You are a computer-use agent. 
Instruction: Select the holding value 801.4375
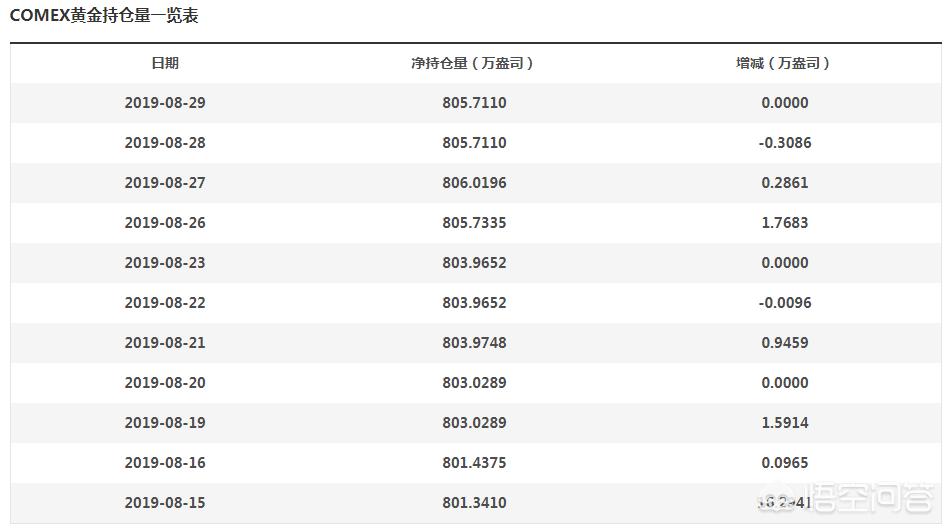[x=474, y=463]
